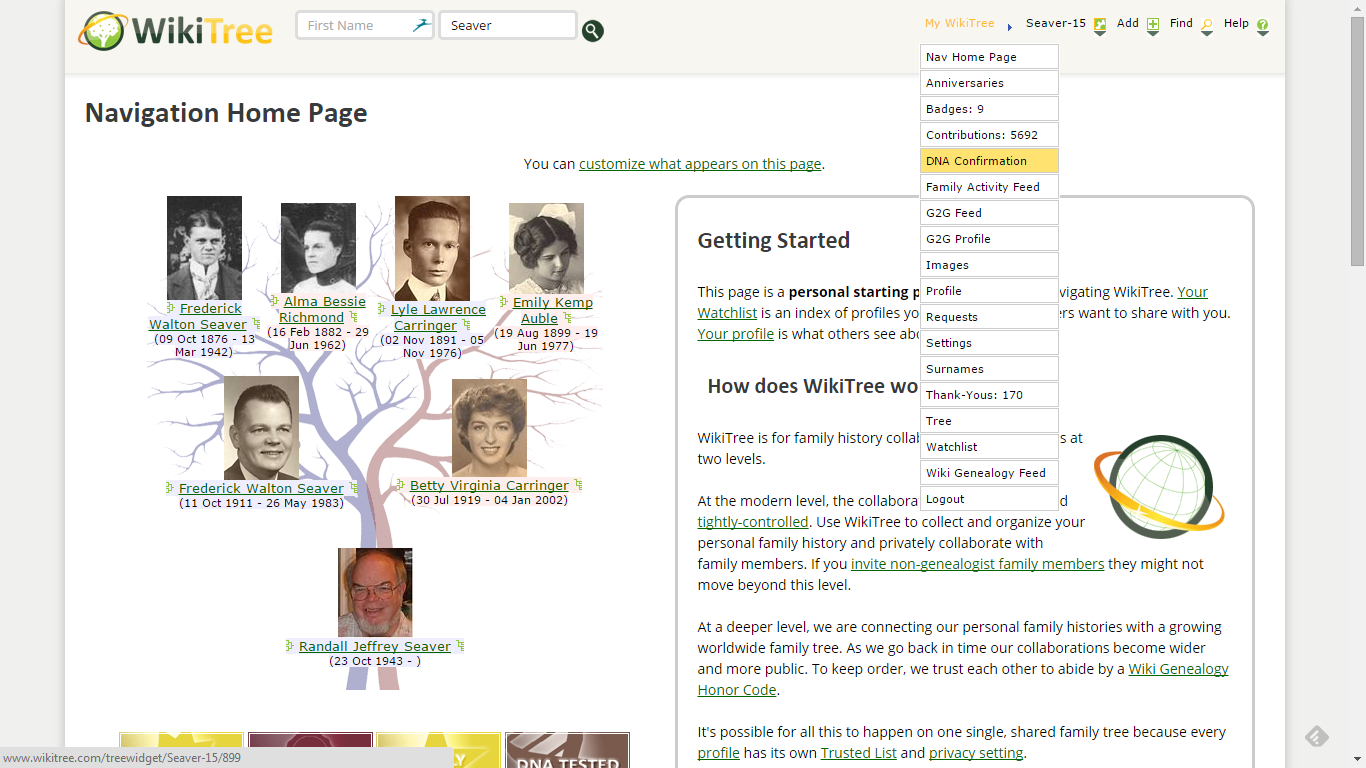This screenshot has width=1366, height=768.
Task: Click the question mark icon beside Help
Action: [1262, 22]
